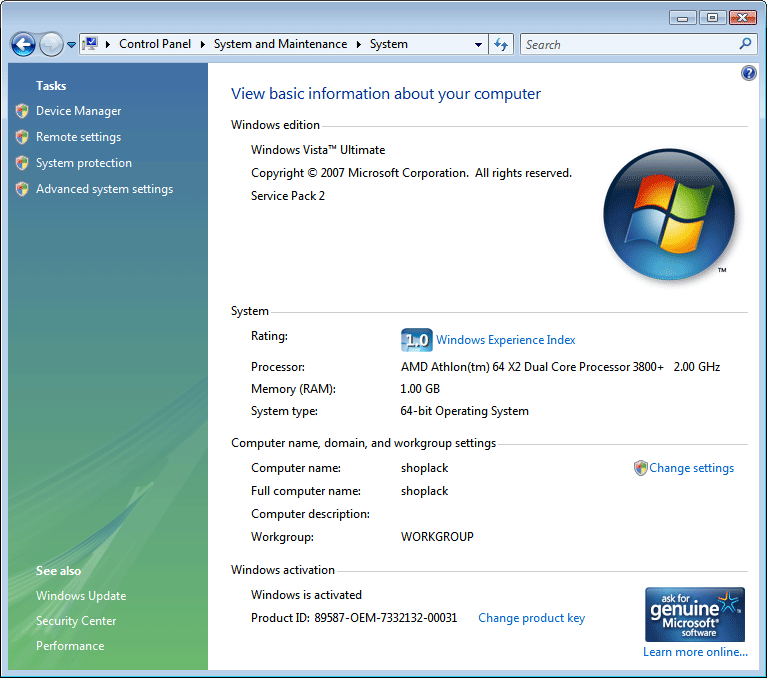Open Remote settings task link
The height and width of the screenshot is (678, 767).
pos(78,137)
